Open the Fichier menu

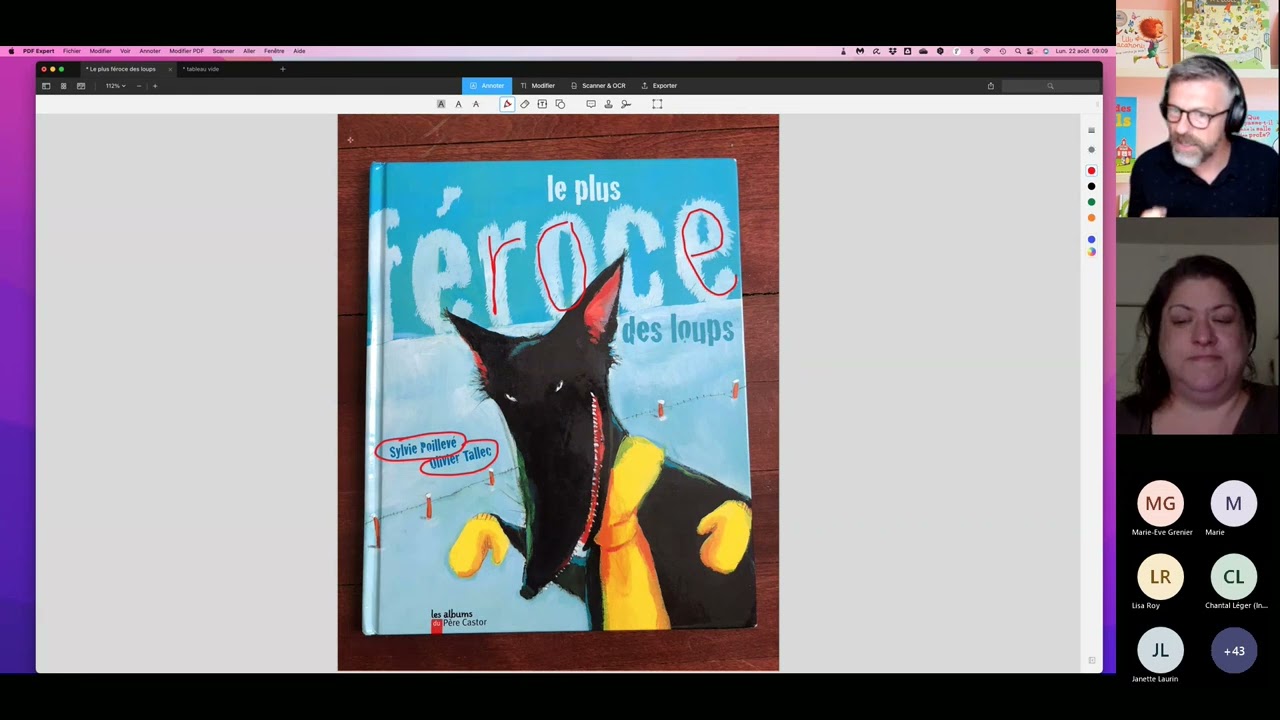point(72,51)
